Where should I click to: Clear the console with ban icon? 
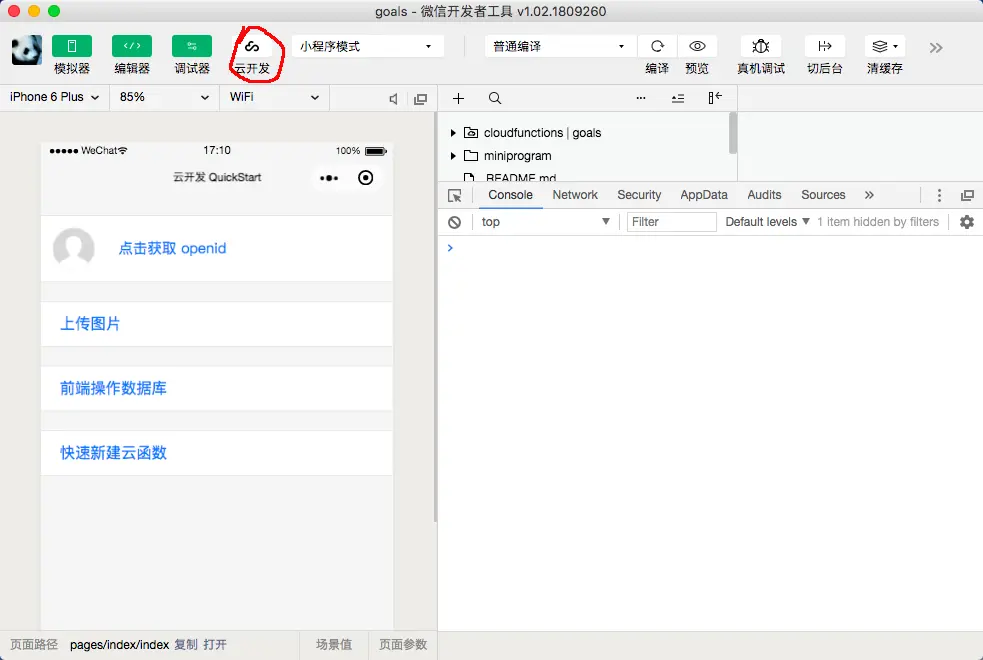click(455, 222)
